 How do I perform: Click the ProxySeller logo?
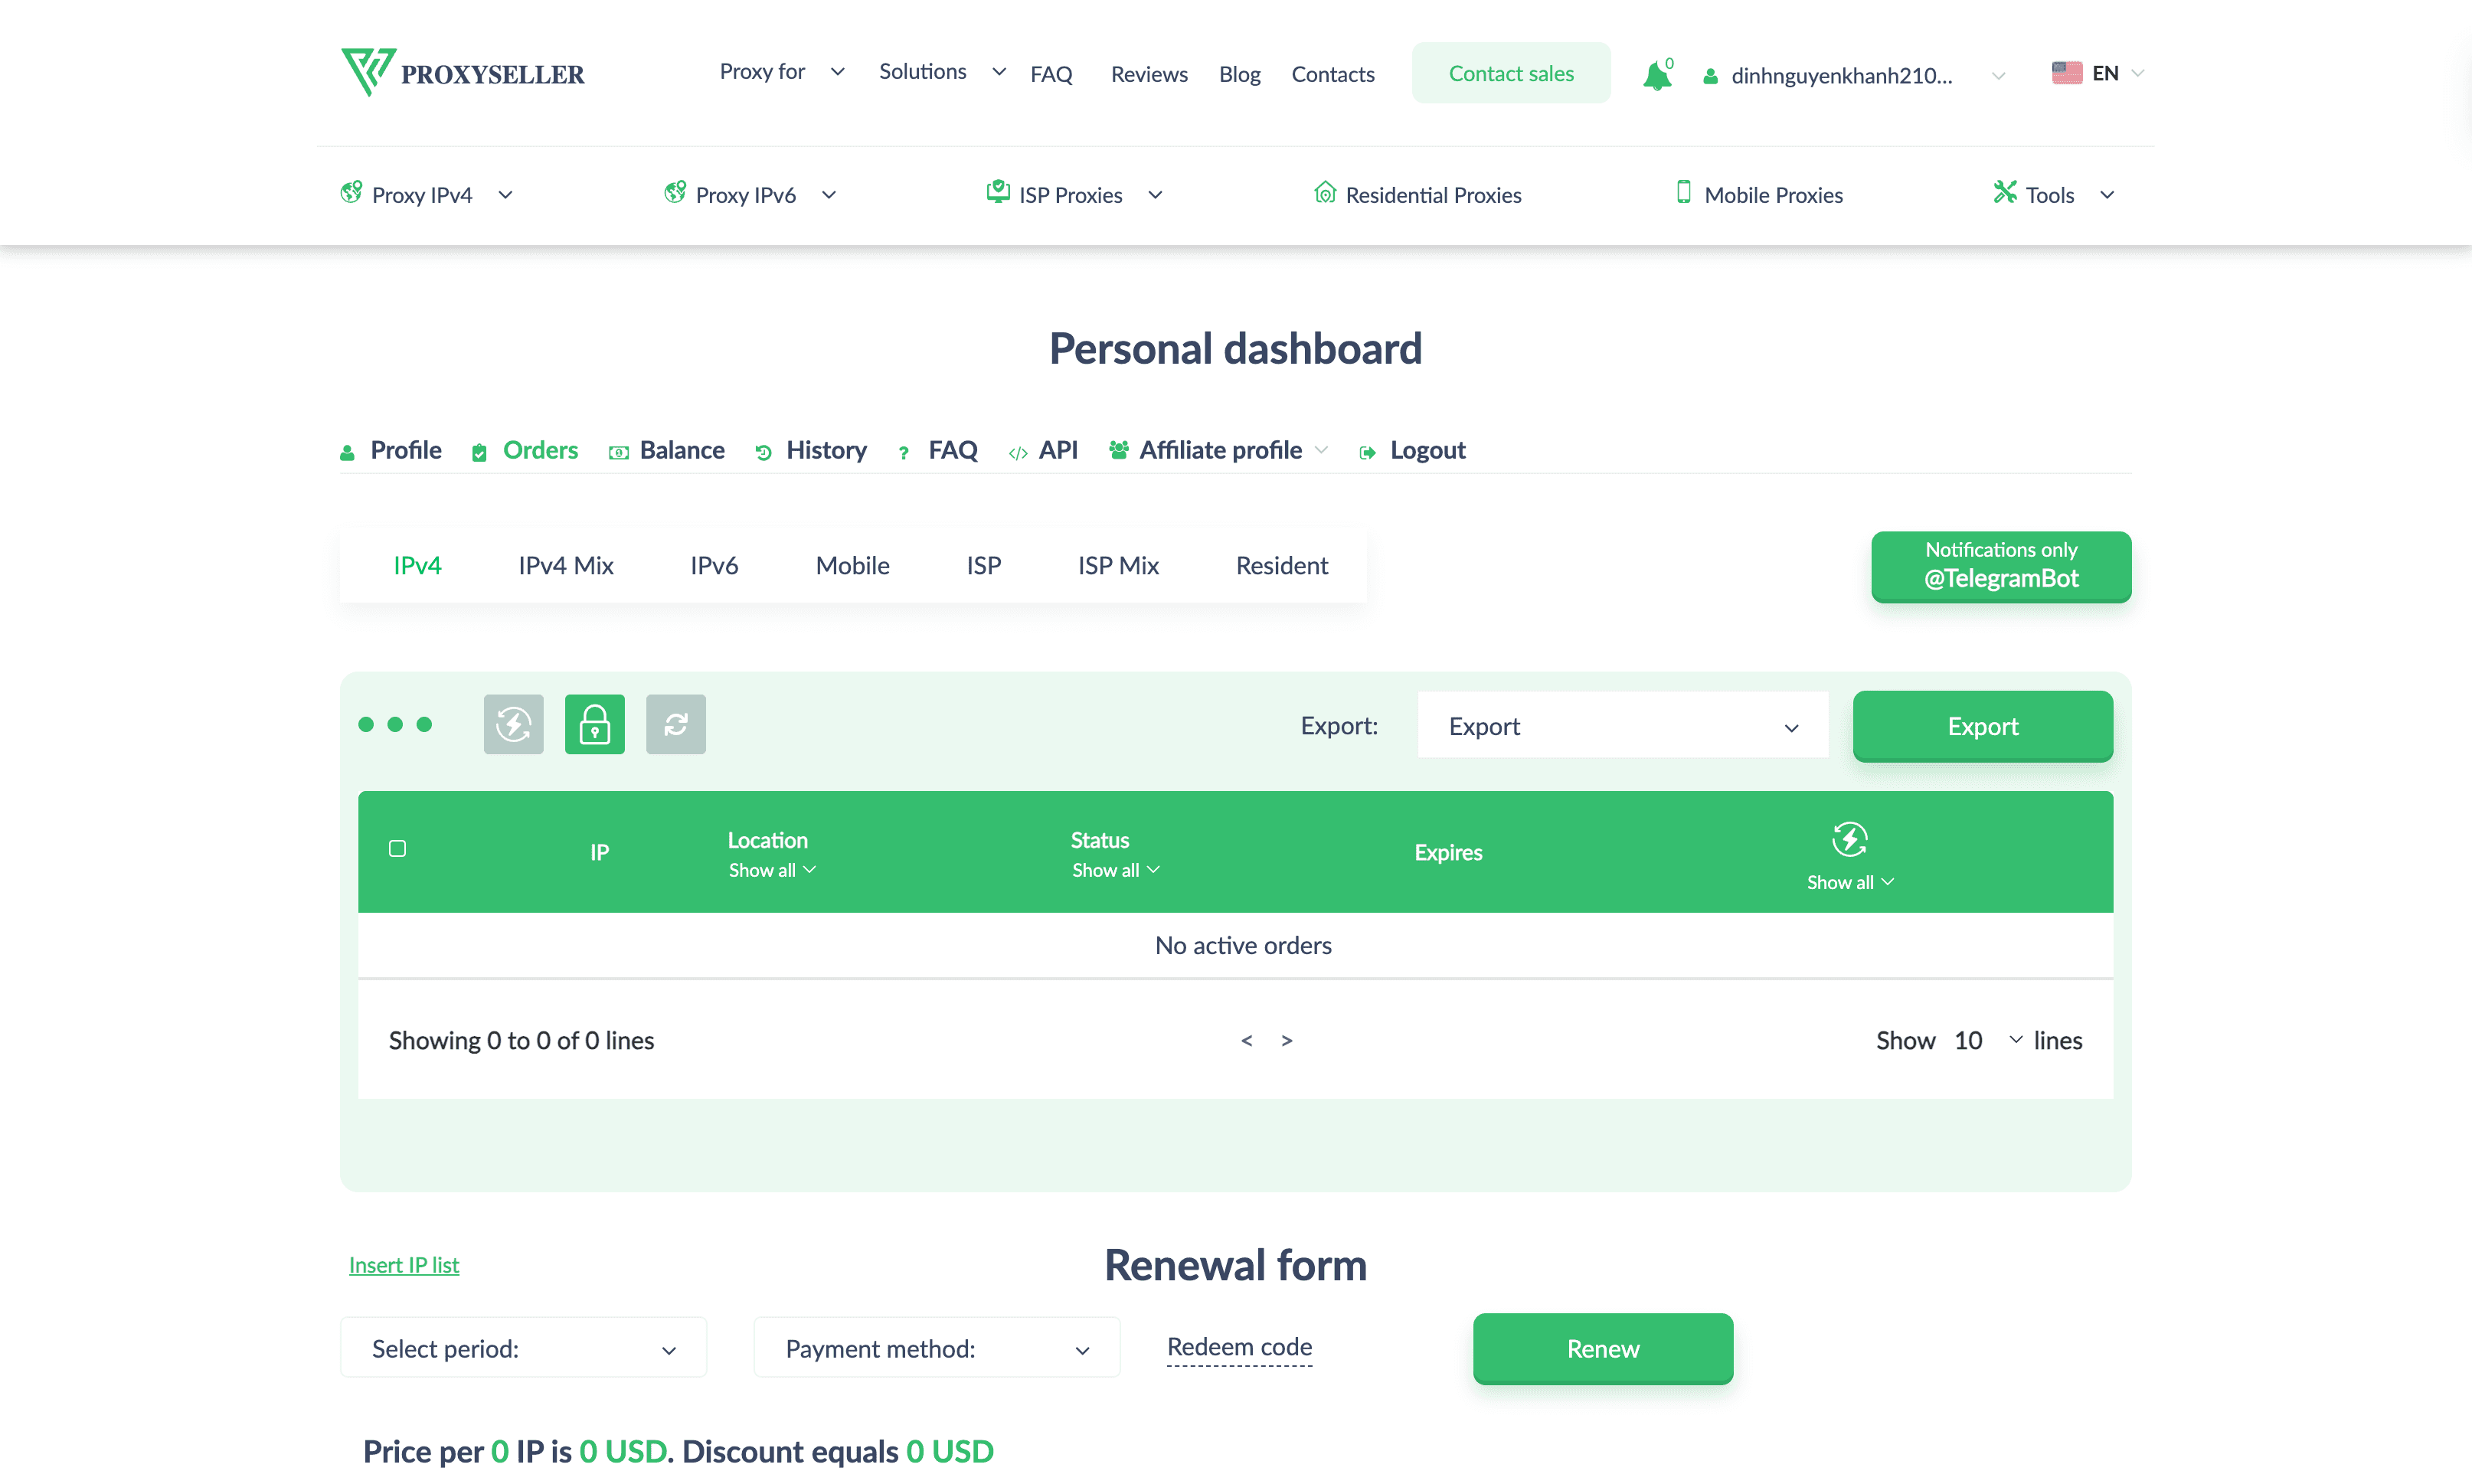(x=463, y=72)
